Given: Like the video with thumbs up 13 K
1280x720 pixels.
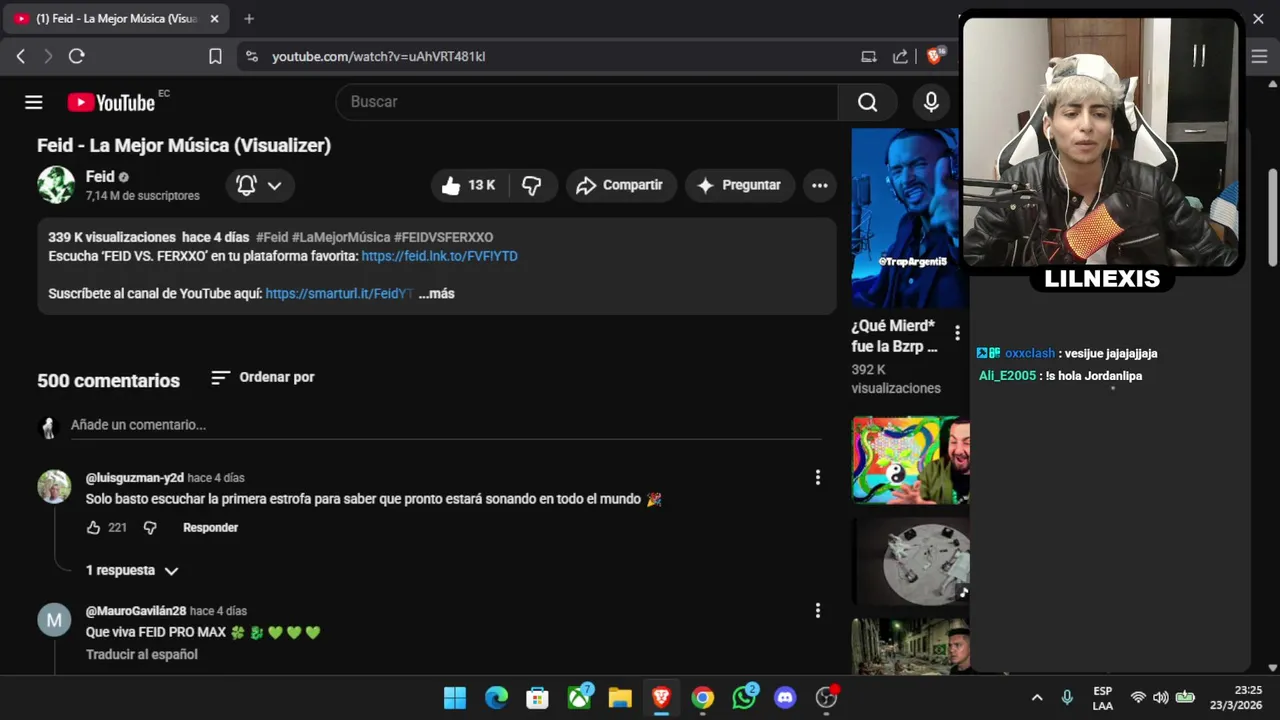Looking at the screenshot, I should point(469,185).
